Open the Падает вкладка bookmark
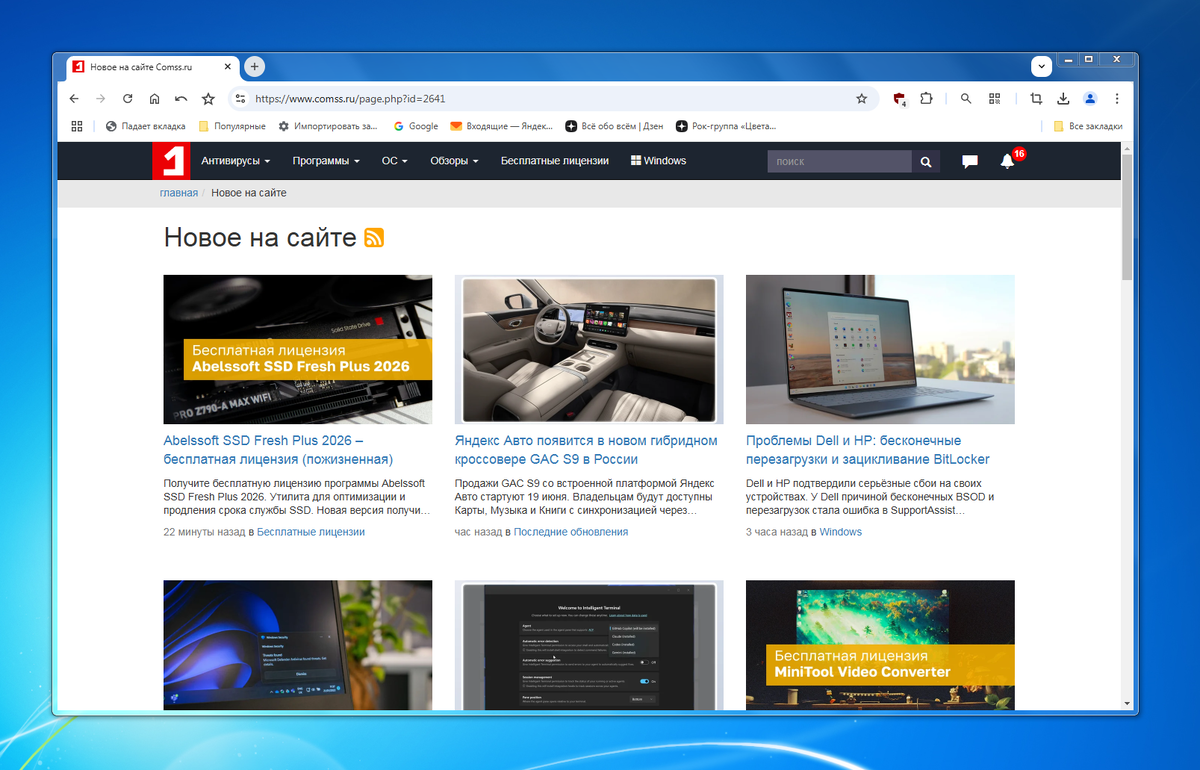 coord(146,127)
